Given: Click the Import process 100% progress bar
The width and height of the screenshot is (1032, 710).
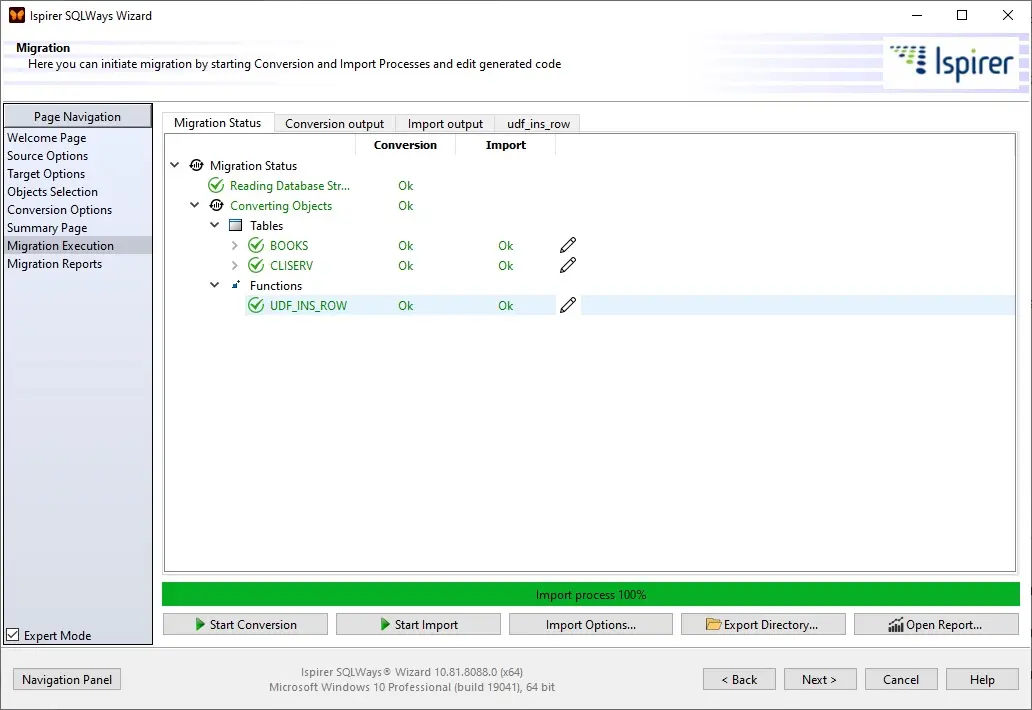Looking at the screenshot, I should tap(591, 594).
